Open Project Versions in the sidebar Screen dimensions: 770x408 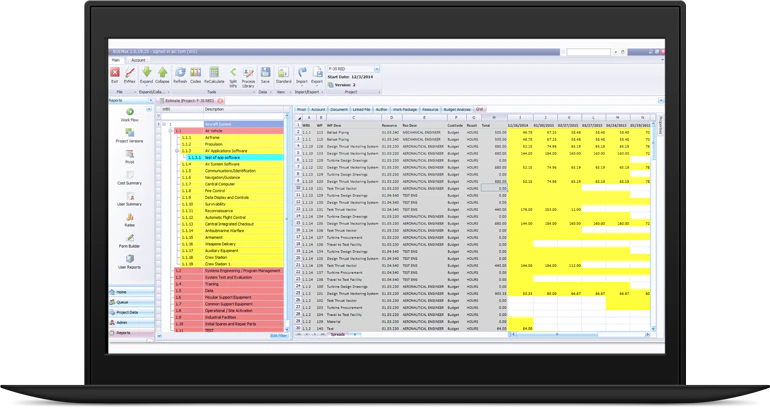tap(130, 133)
